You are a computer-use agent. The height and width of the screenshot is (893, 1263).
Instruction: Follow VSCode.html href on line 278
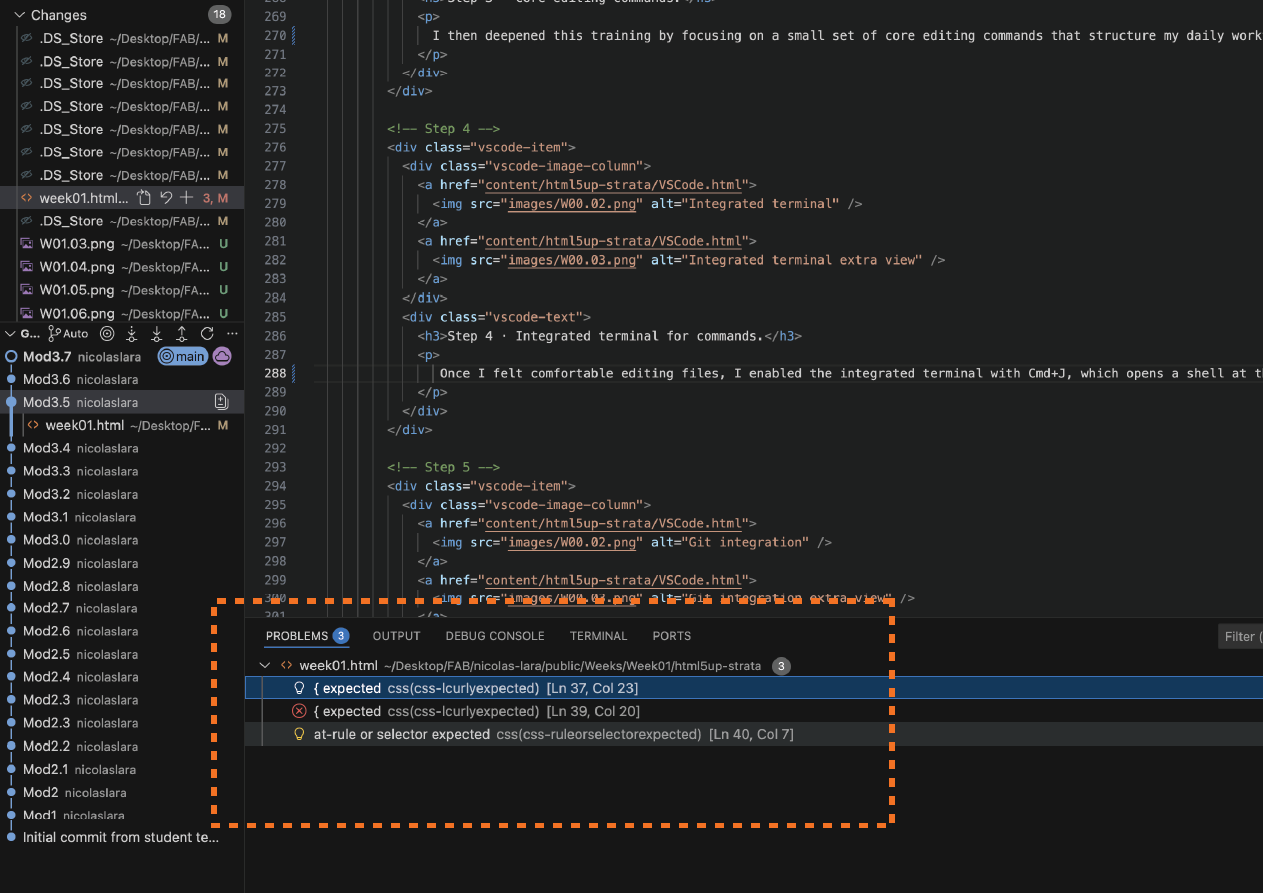(613, 185)
